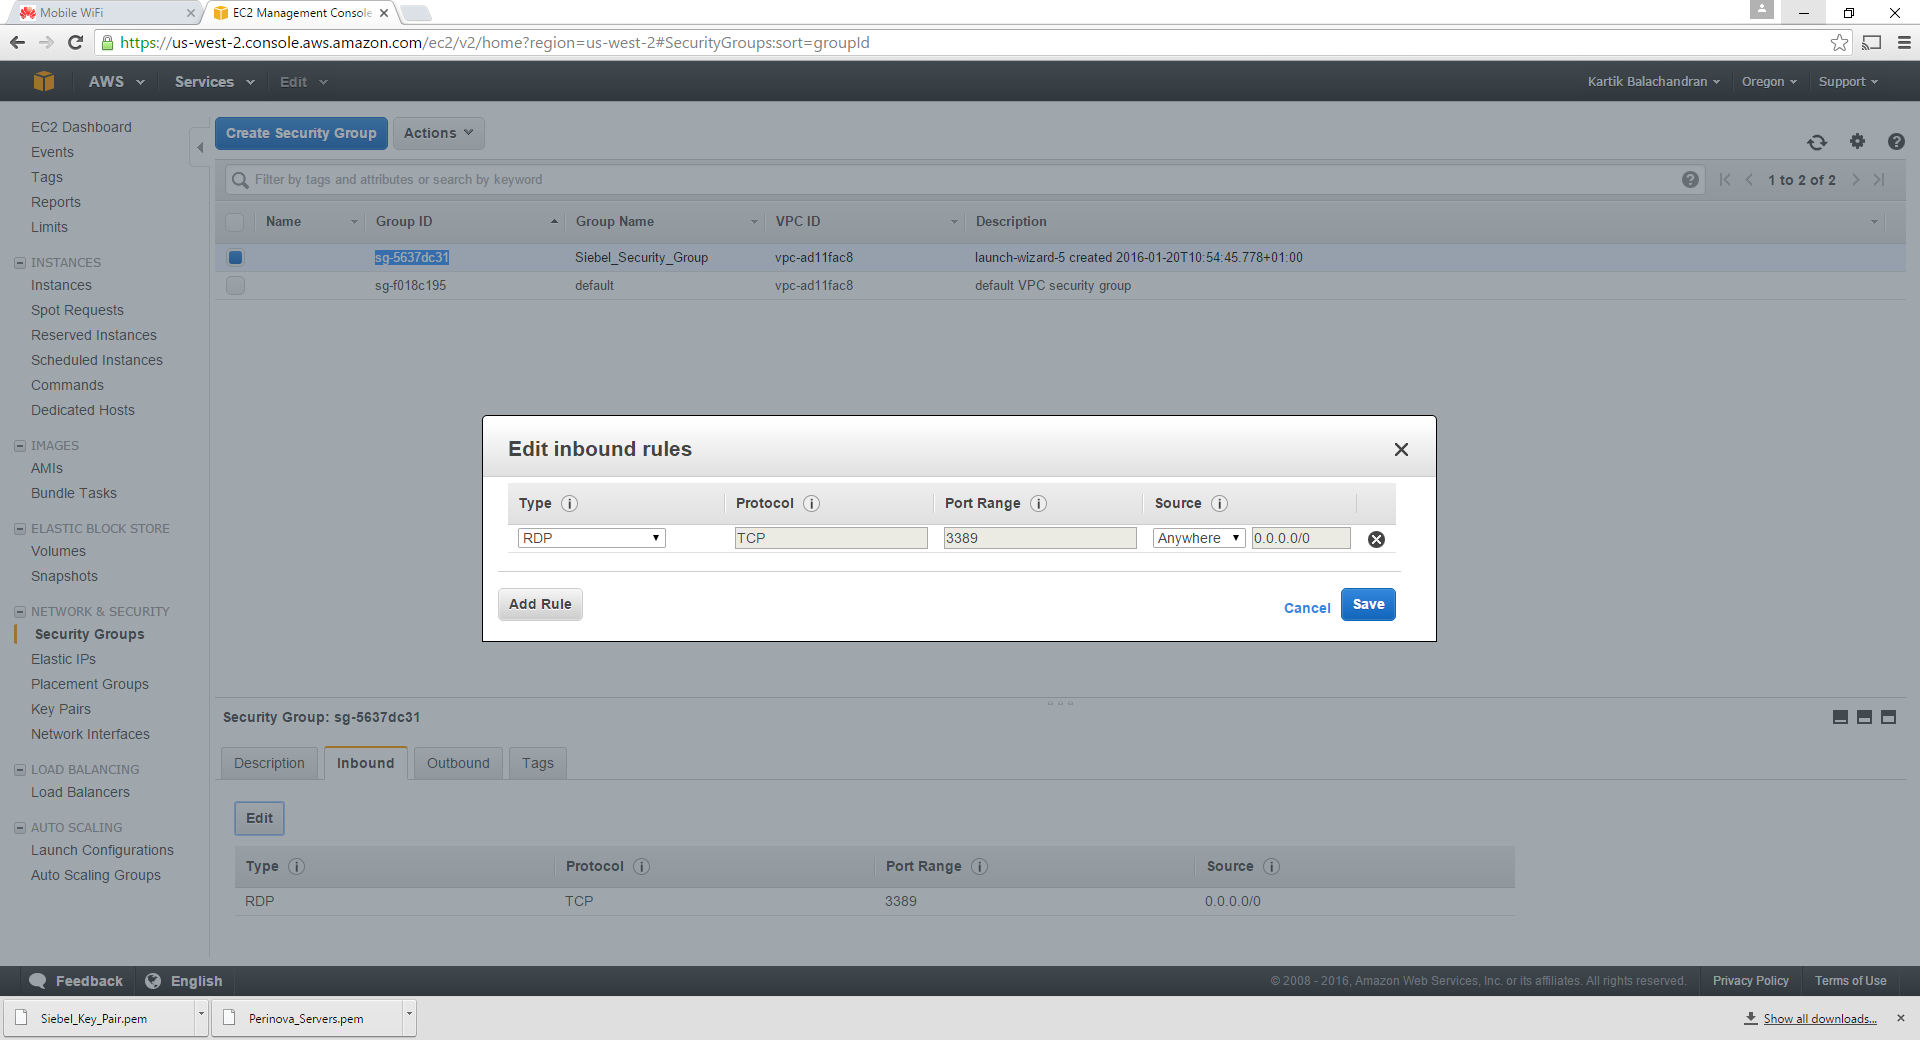Click Create Security Group button
Image resolution: width=1920 pixels, height=1040 pixels.
click(301, 133)
